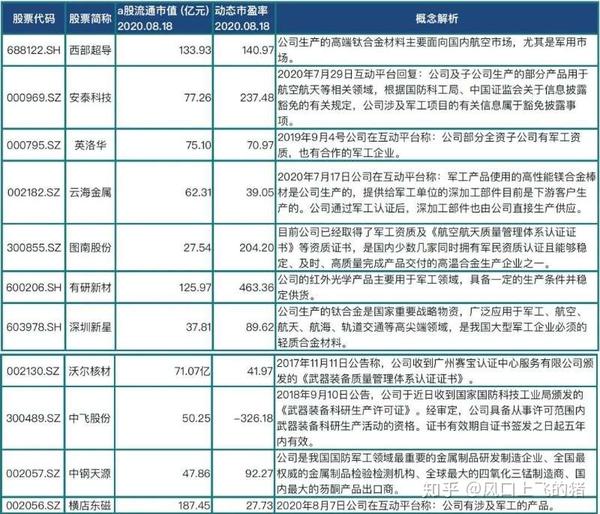Select stock name 中飞股份
The image size is (600, 514).
pos(90,418)
